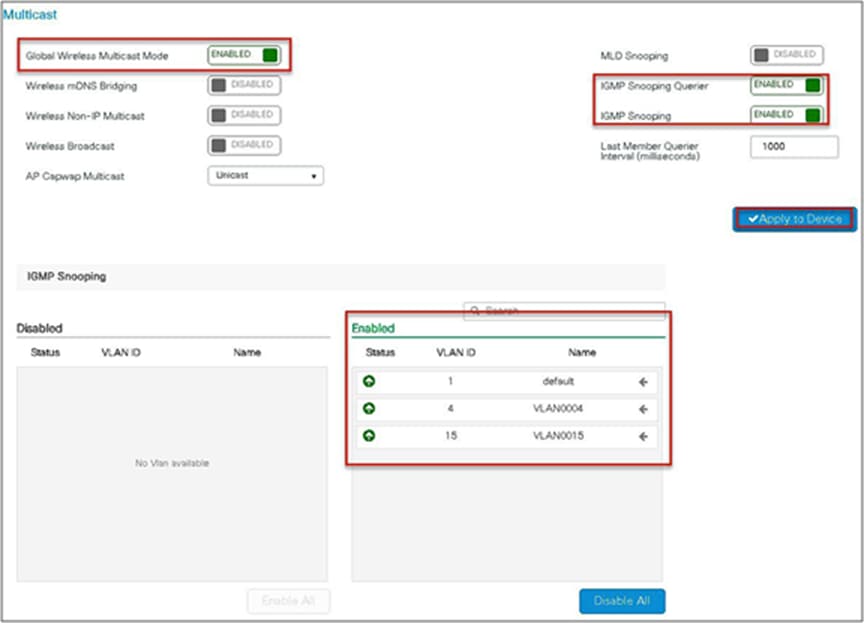This screenshot has width=864, height=623.
Task: Click status icon for VLAN0004
Action: point(369,408)
